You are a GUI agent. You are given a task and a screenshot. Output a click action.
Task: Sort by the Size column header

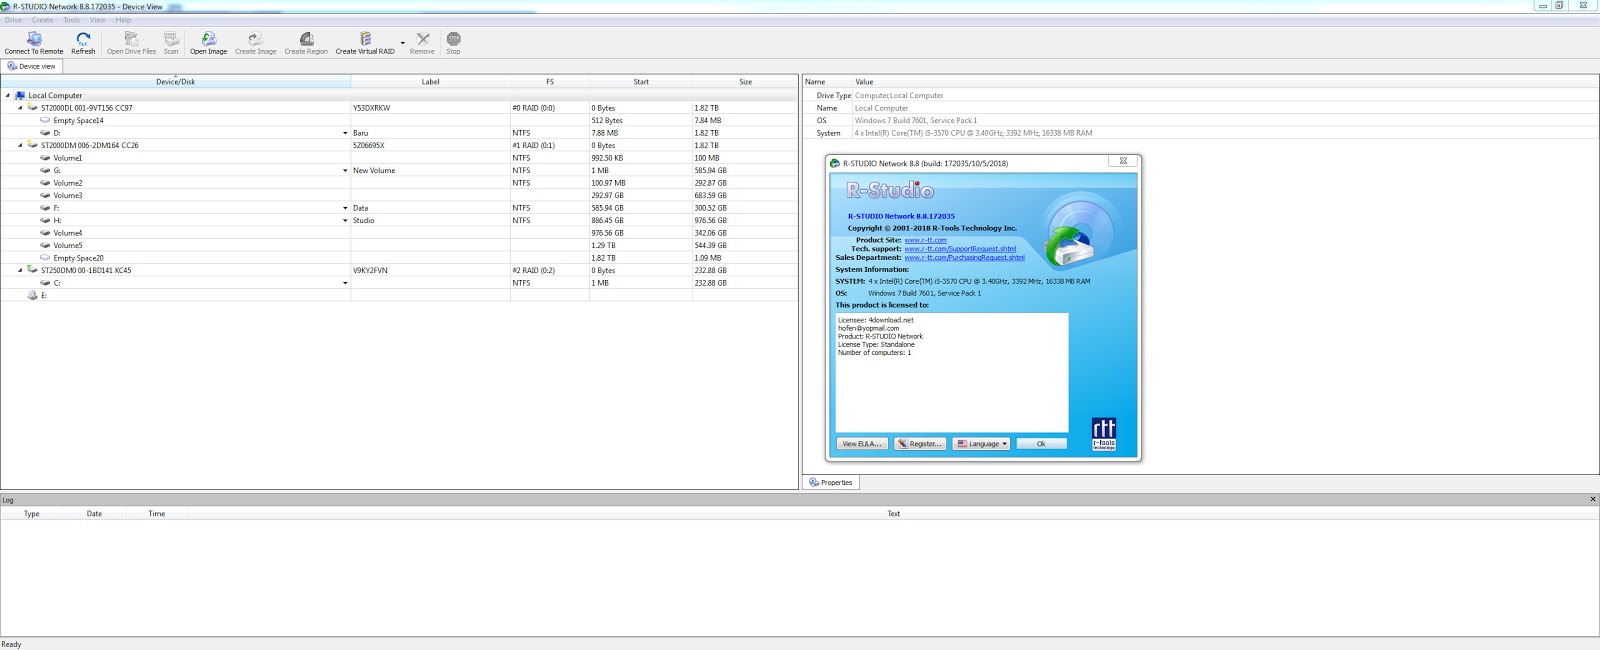tap(745, 82)
